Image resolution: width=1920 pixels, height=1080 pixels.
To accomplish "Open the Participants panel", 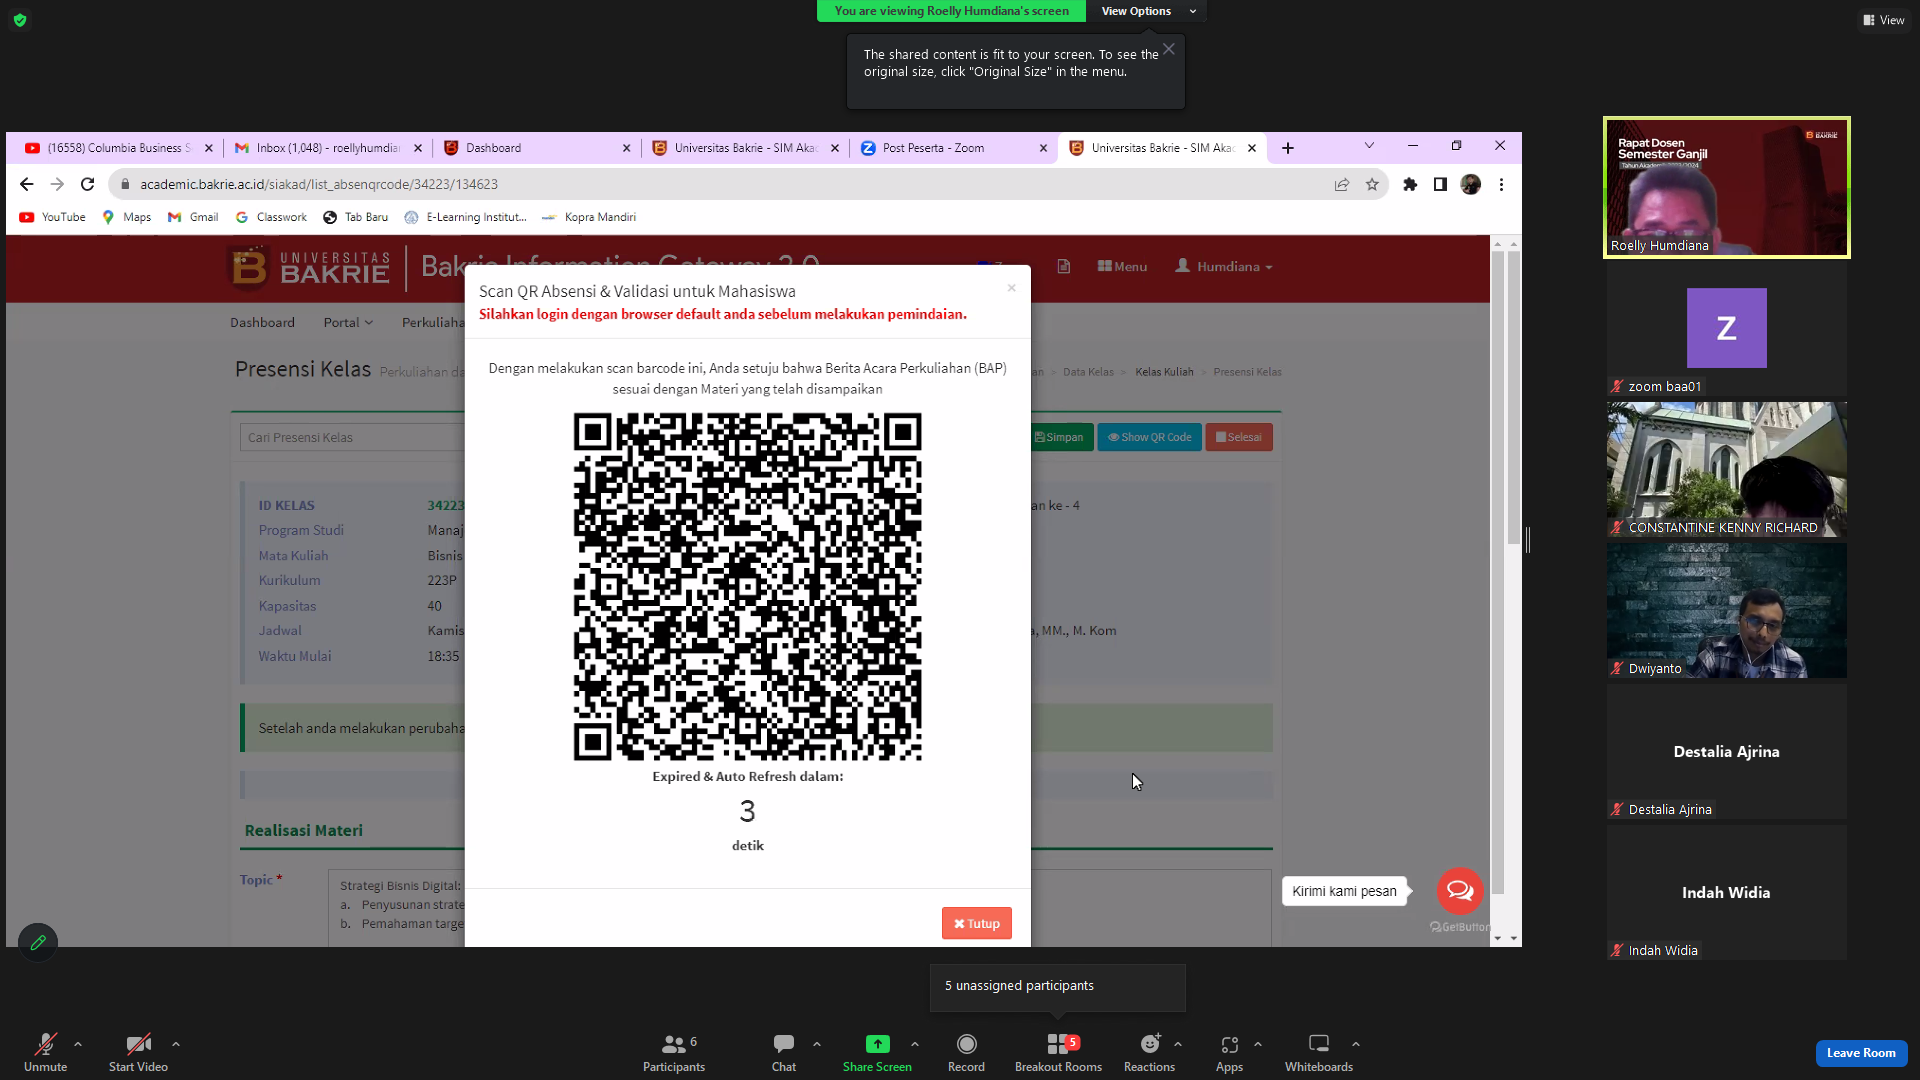I will pos(674,1052).
